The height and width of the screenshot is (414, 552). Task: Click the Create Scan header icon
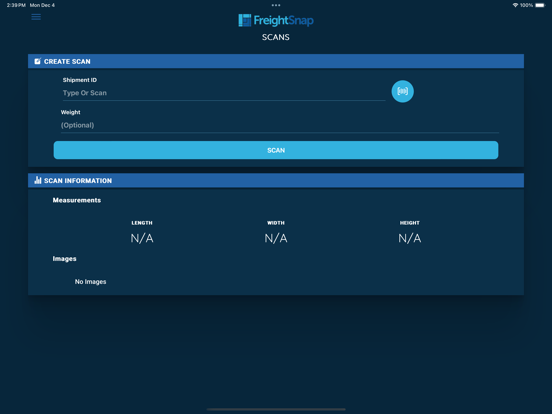click(x=37, y=61)
